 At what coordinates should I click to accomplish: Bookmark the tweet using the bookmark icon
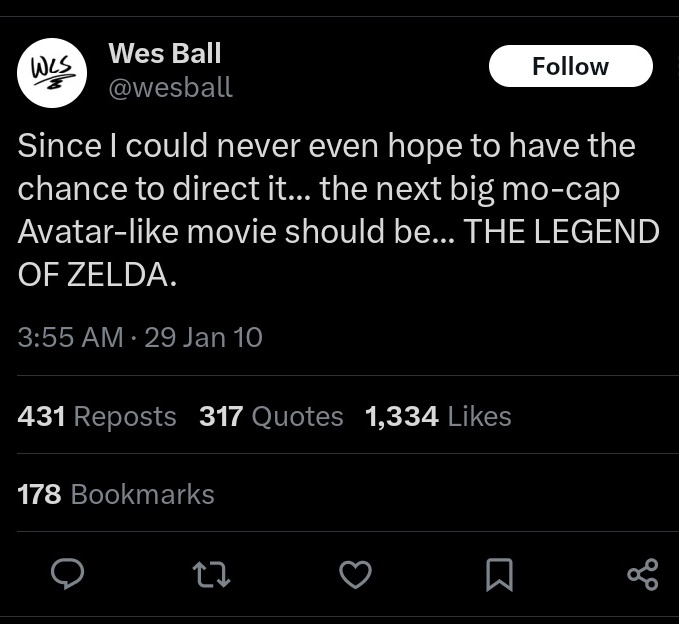499,574
